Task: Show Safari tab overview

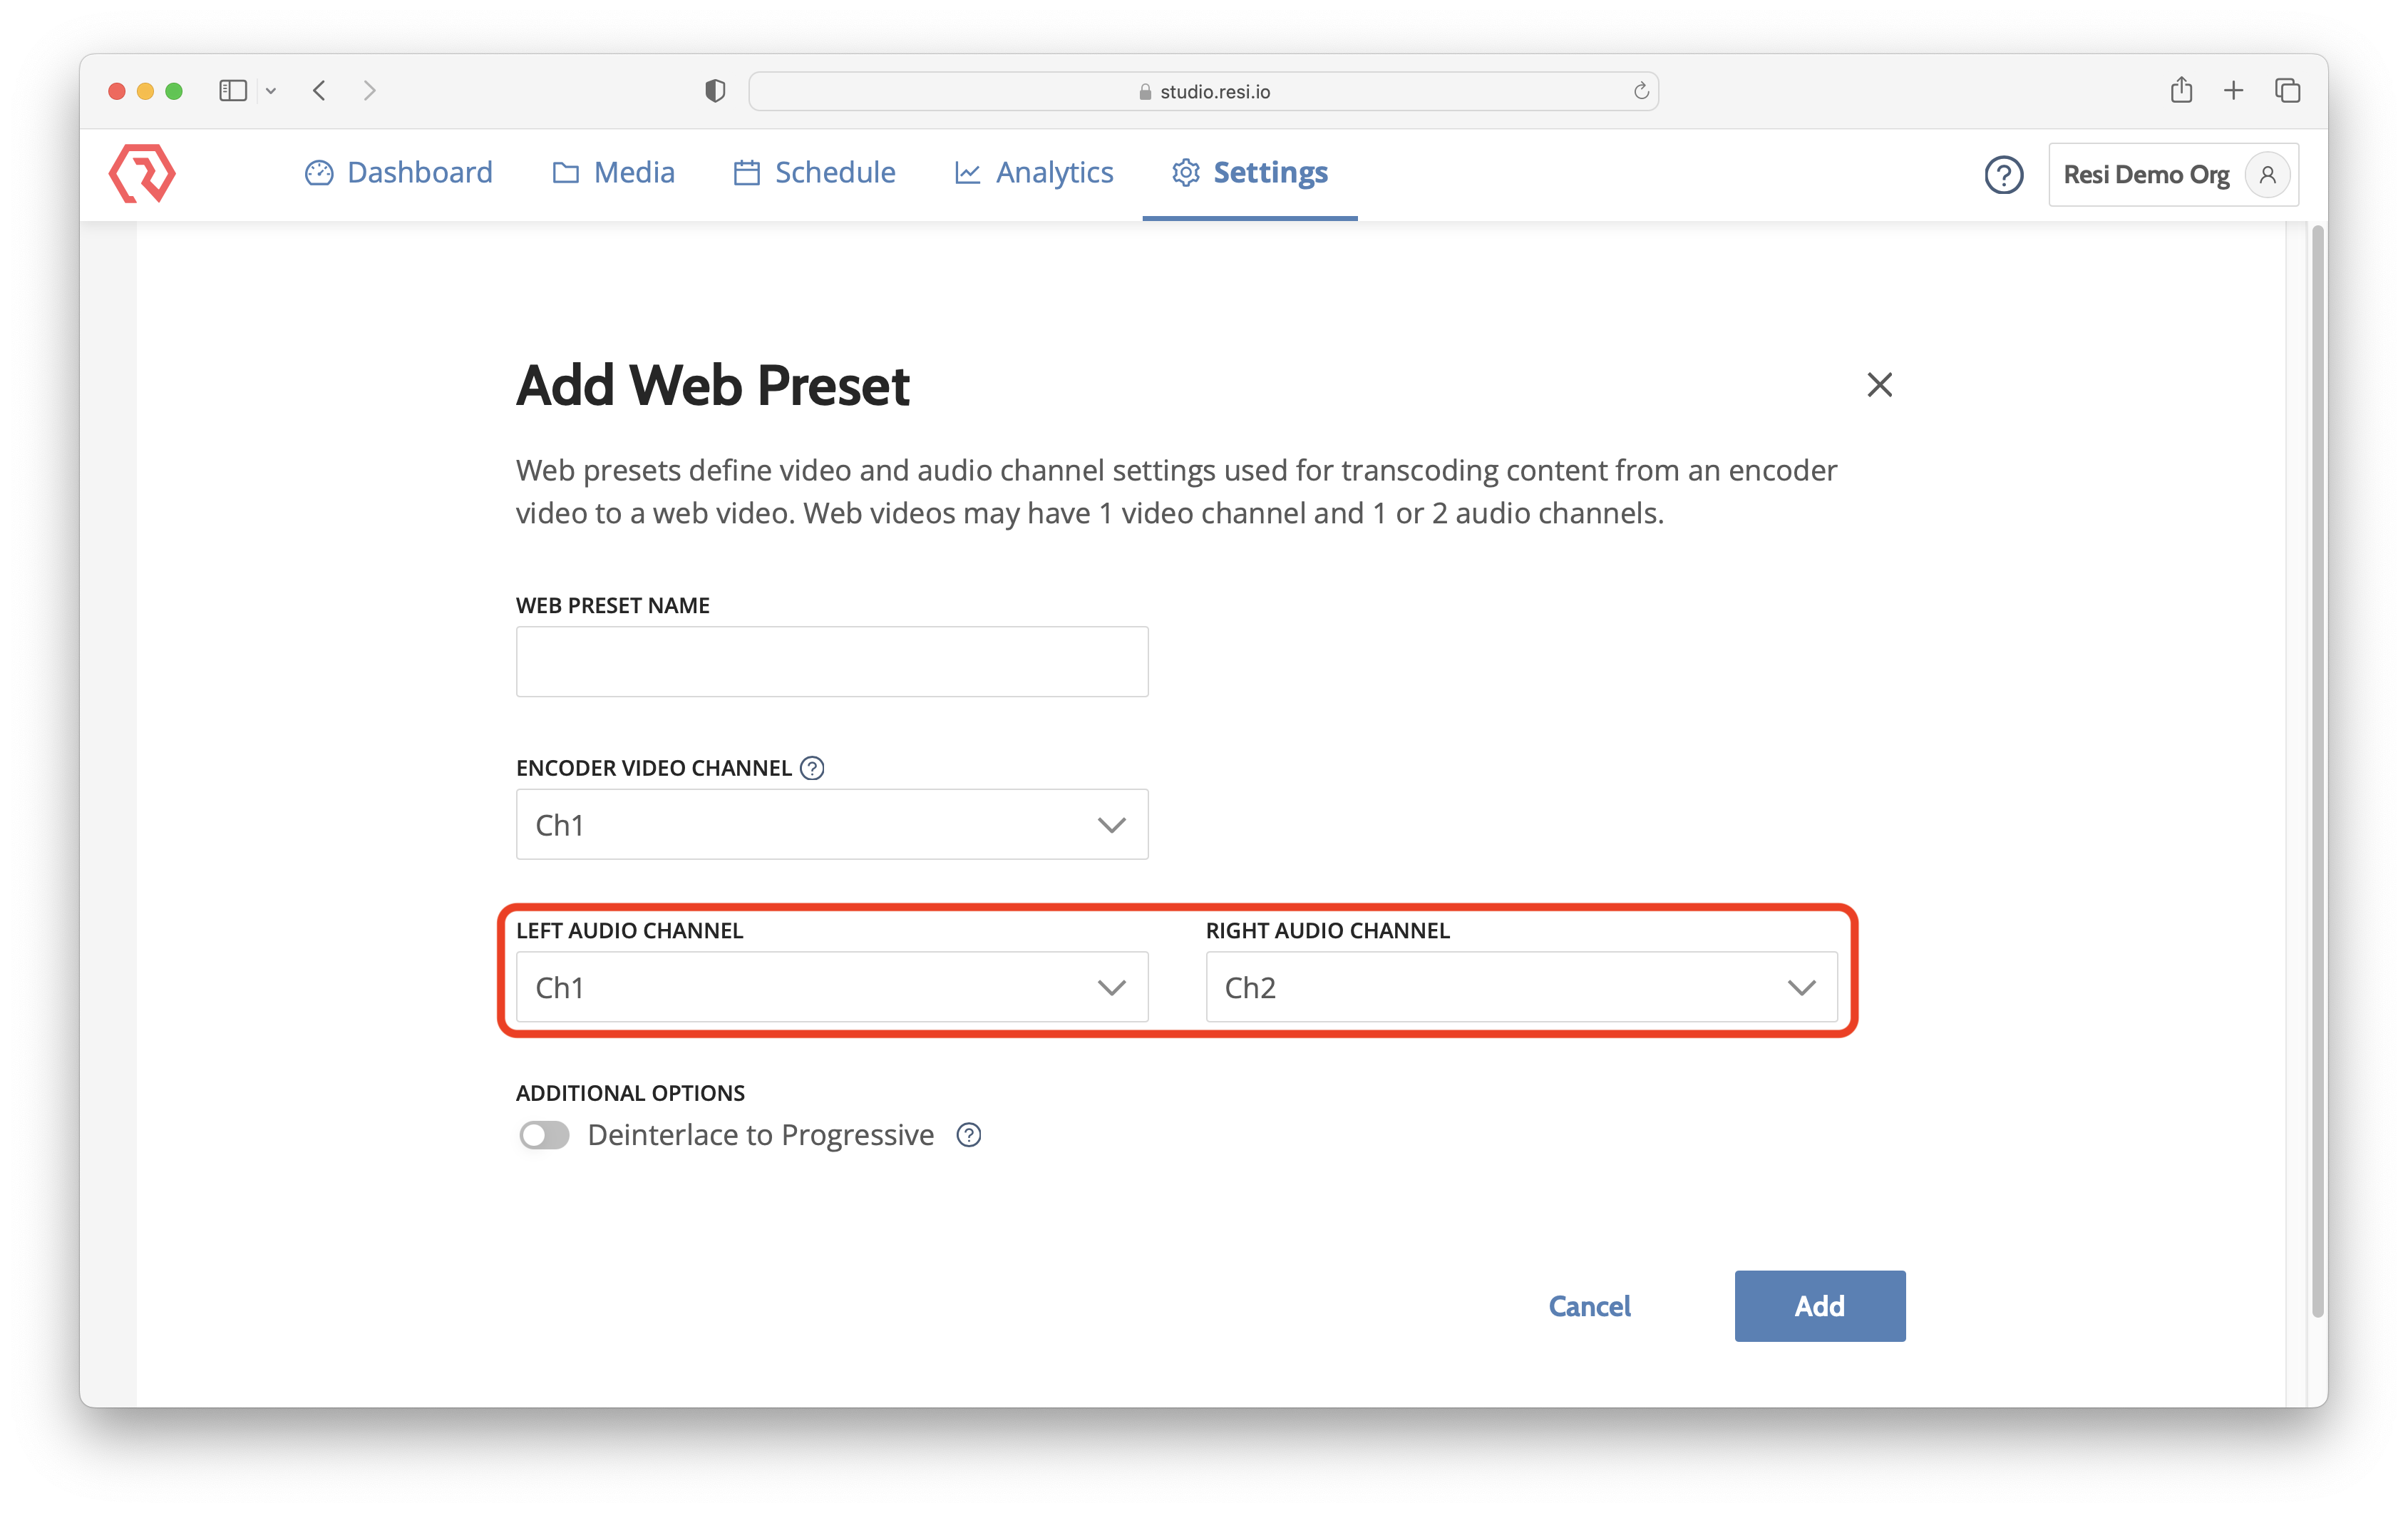Action: (2287, 91)
